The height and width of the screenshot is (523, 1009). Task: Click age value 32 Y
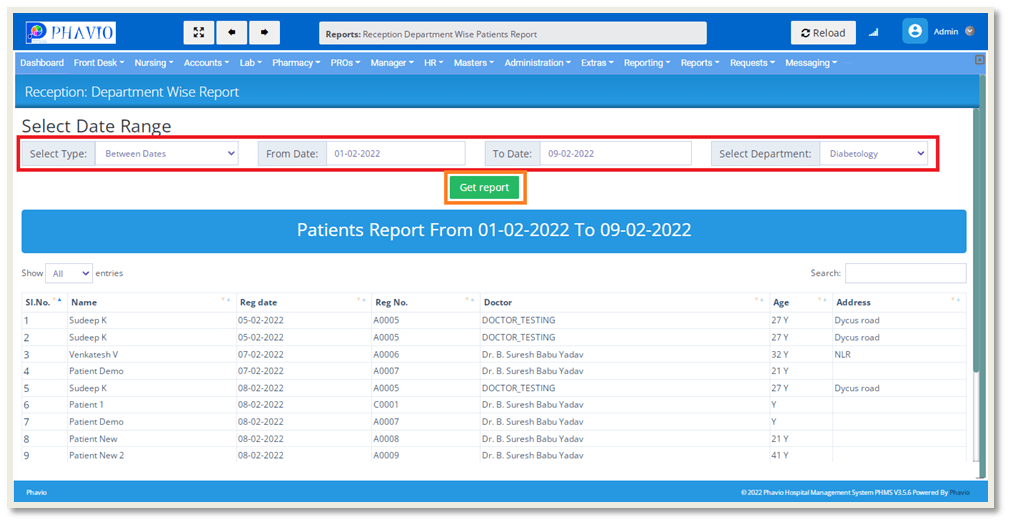coord(780,354)
